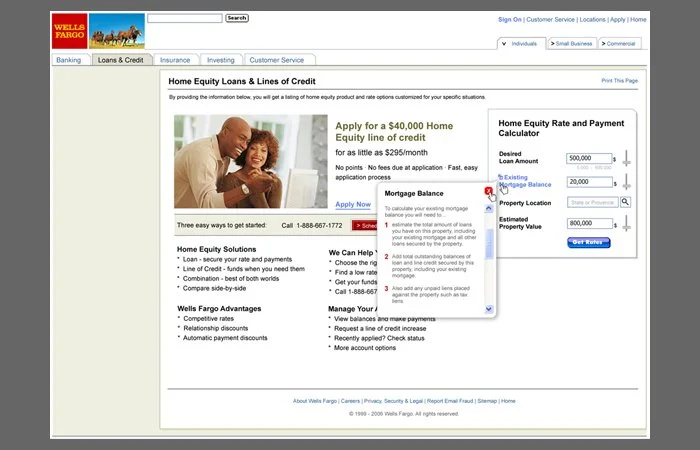This screenshot has width=700, height=450.
Task: Click Print This Page link
Action: [x=620, y=81]
